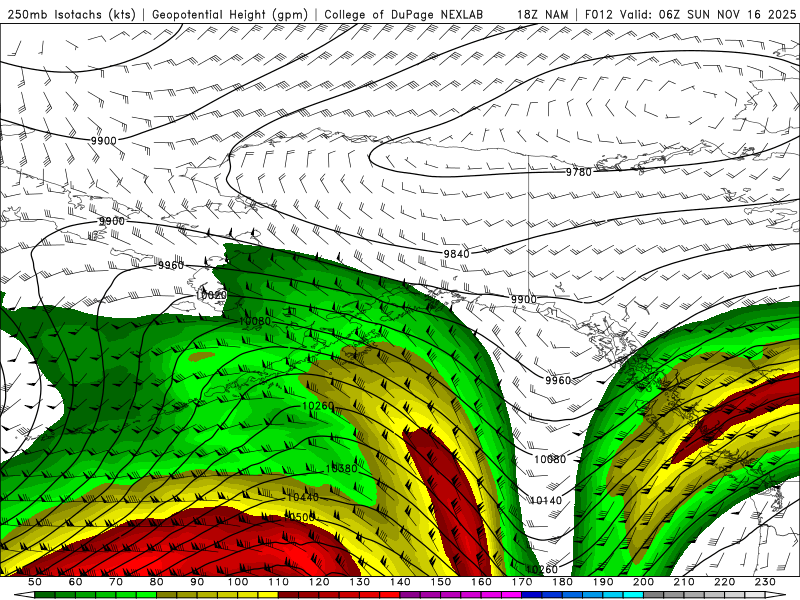
Task: Click the 180 value on the color scale
Action: coord(562,582)
